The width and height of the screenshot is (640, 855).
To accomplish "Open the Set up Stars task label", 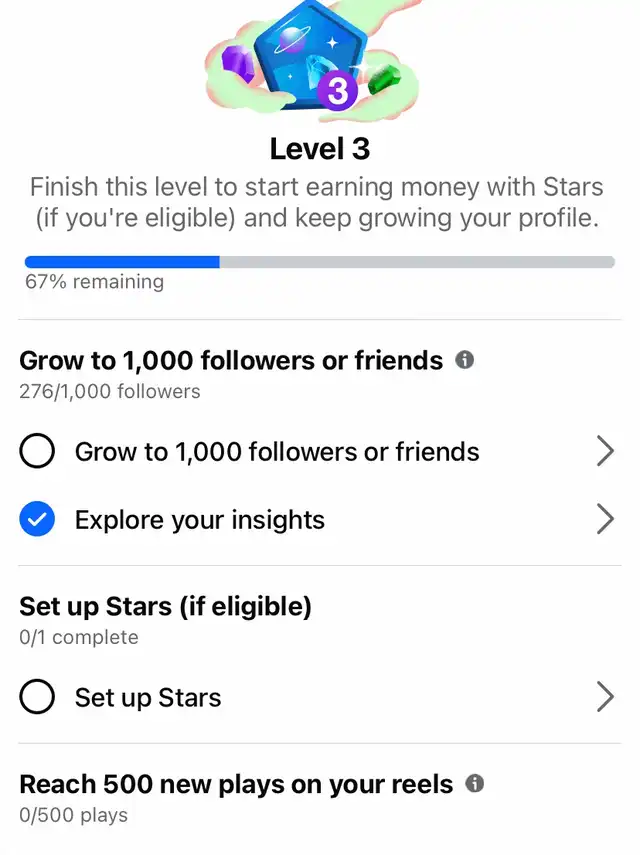I will 148,697.
